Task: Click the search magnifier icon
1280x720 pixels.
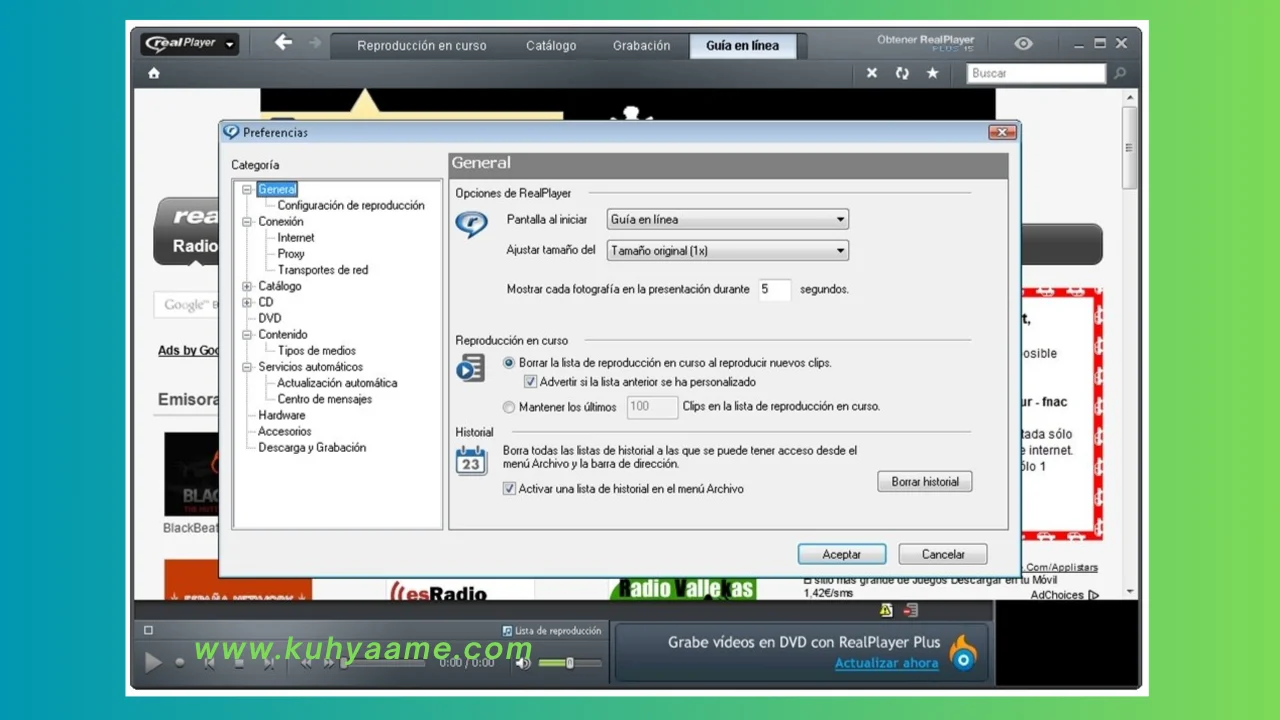Action: coord(1120,73)
